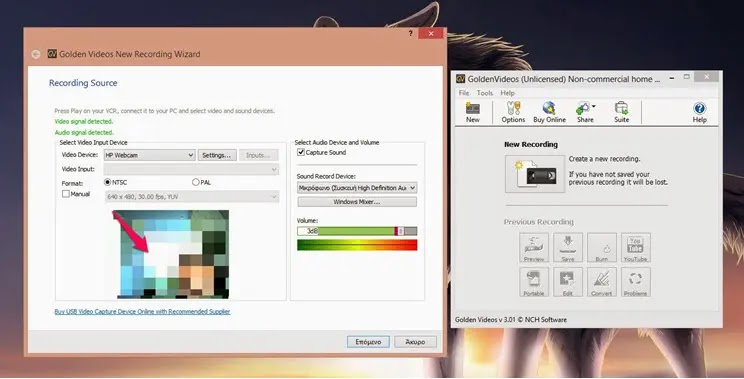Click the Inputs... button
744x379 pixels.
coord(259,155)
